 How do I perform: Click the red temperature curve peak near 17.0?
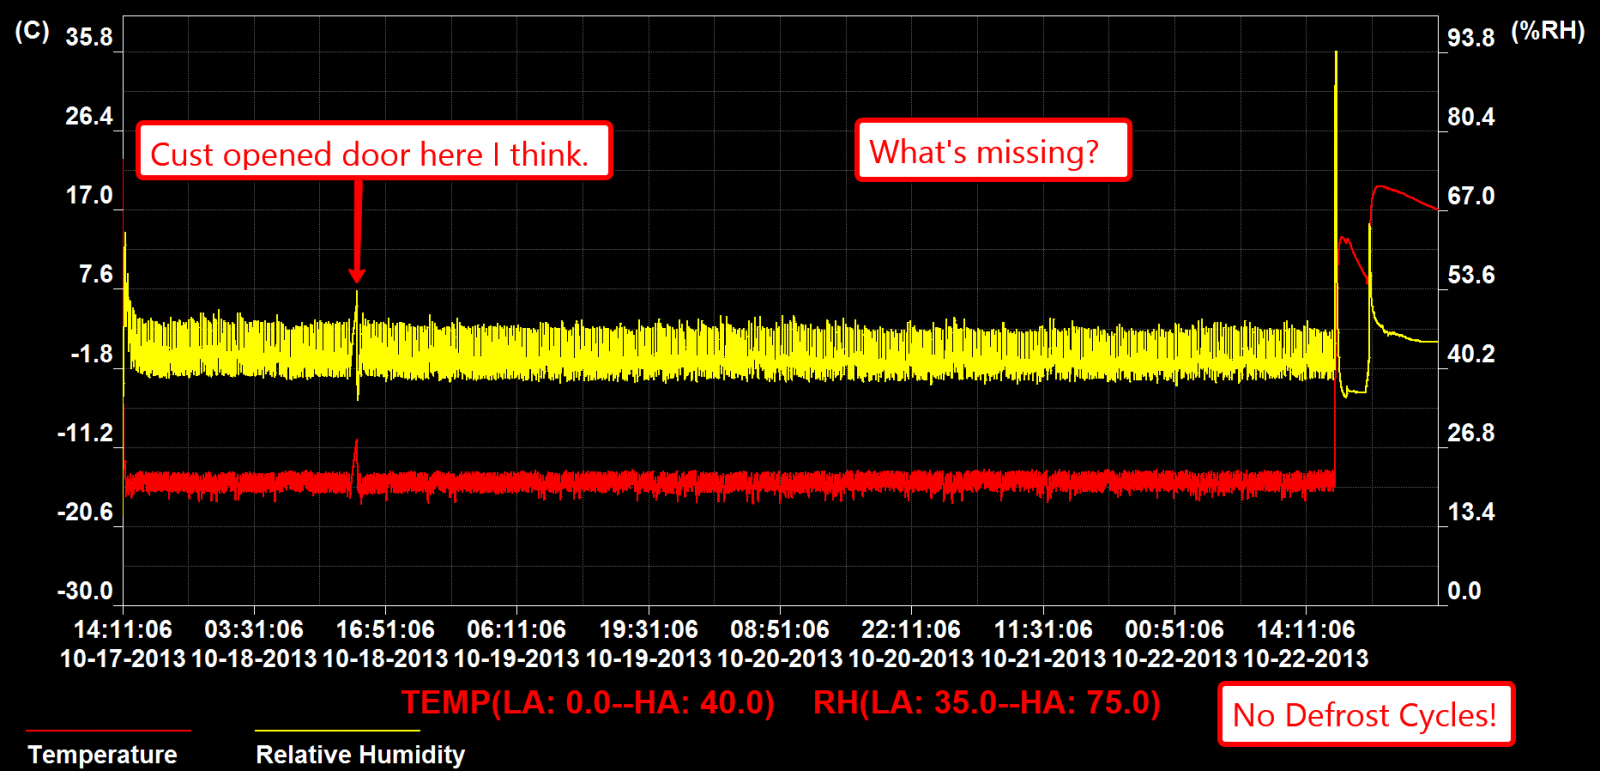pos(1382,188)
